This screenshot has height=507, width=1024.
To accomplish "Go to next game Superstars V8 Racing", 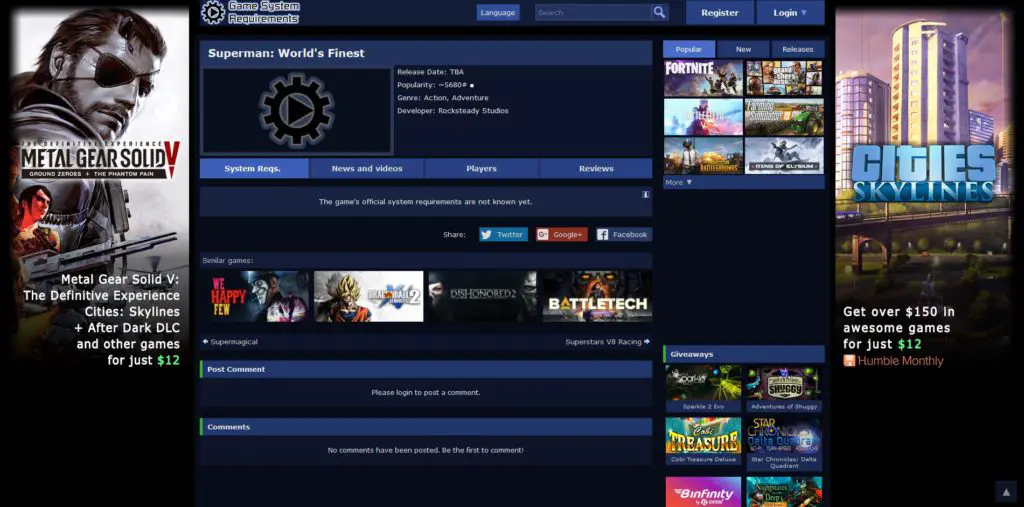I will tap(607, 342).
